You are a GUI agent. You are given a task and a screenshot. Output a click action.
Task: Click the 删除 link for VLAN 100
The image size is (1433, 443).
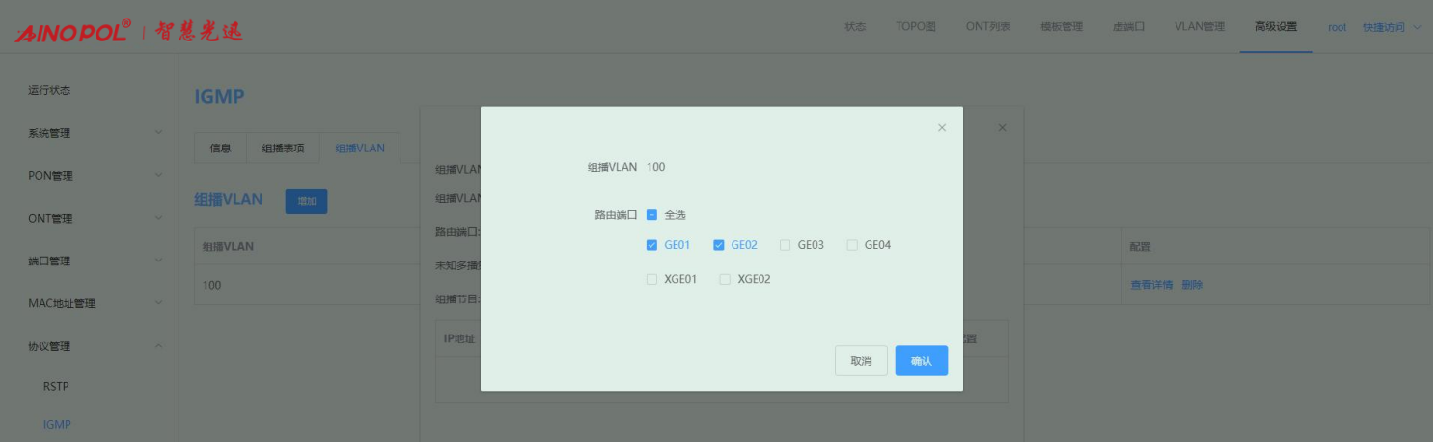pos(1192,285)
